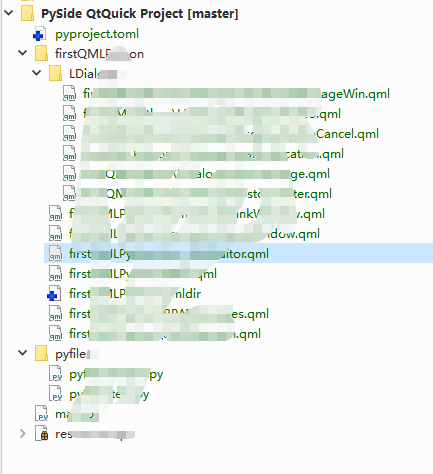This screenshot has width=433, height=474.
Task: Select file name ending in ter.qml
Action: (207, 194)
